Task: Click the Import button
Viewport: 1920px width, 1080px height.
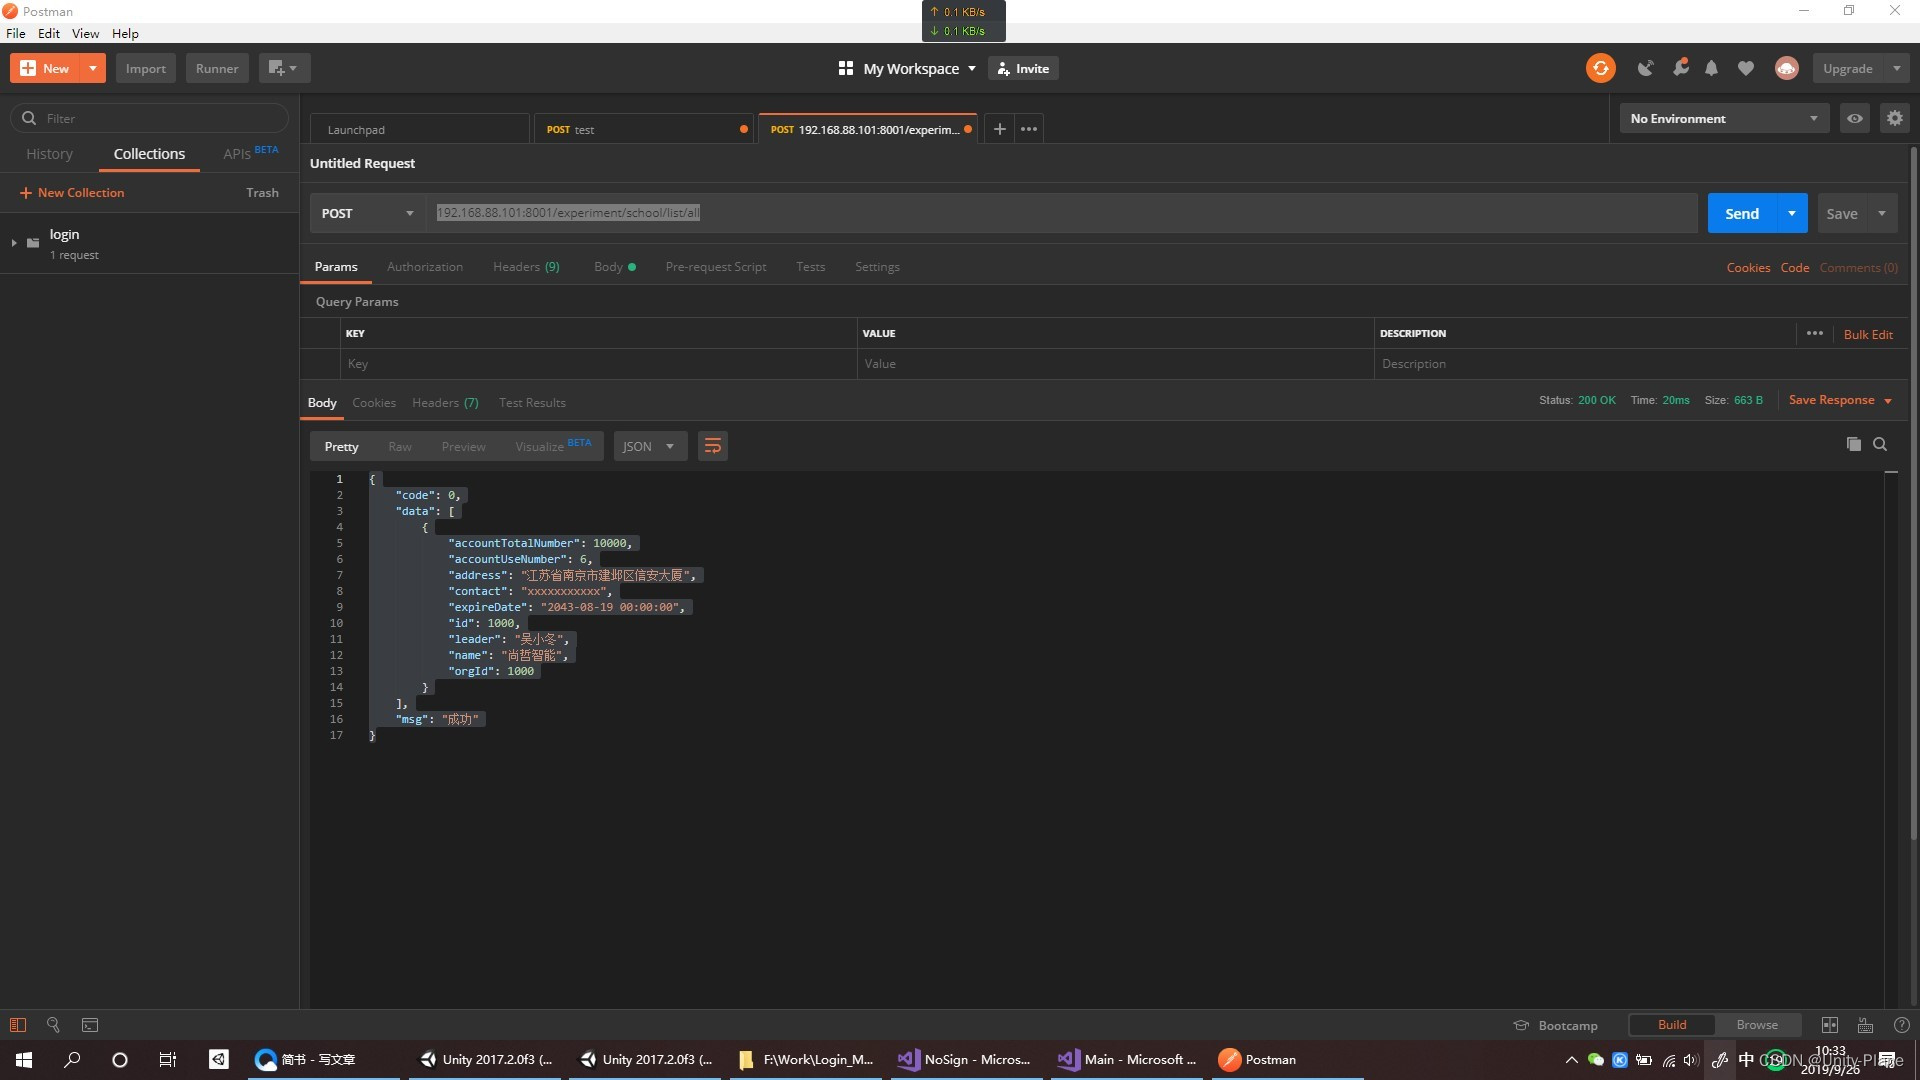Action: click(146, 68)
